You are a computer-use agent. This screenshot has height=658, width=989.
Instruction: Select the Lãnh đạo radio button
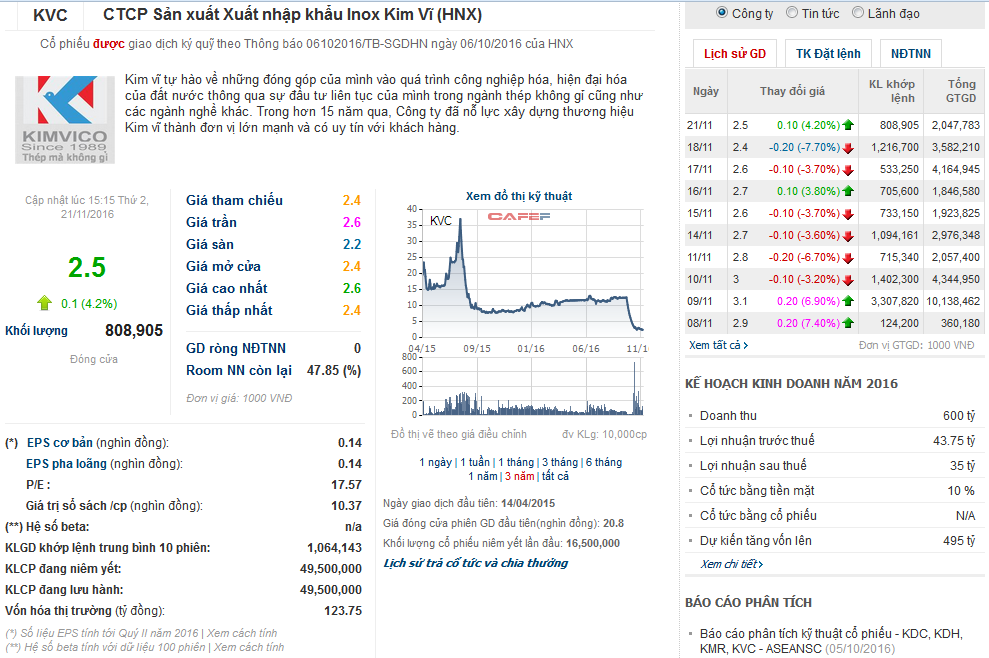858,13
